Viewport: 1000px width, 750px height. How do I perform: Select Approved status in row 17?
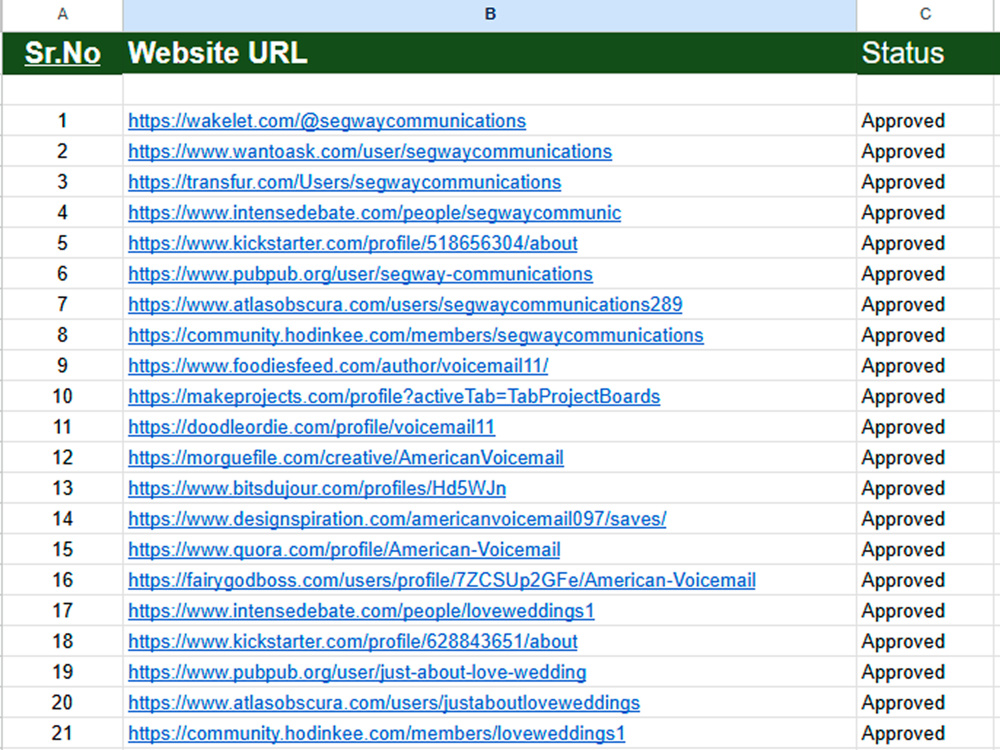[903, 610]
